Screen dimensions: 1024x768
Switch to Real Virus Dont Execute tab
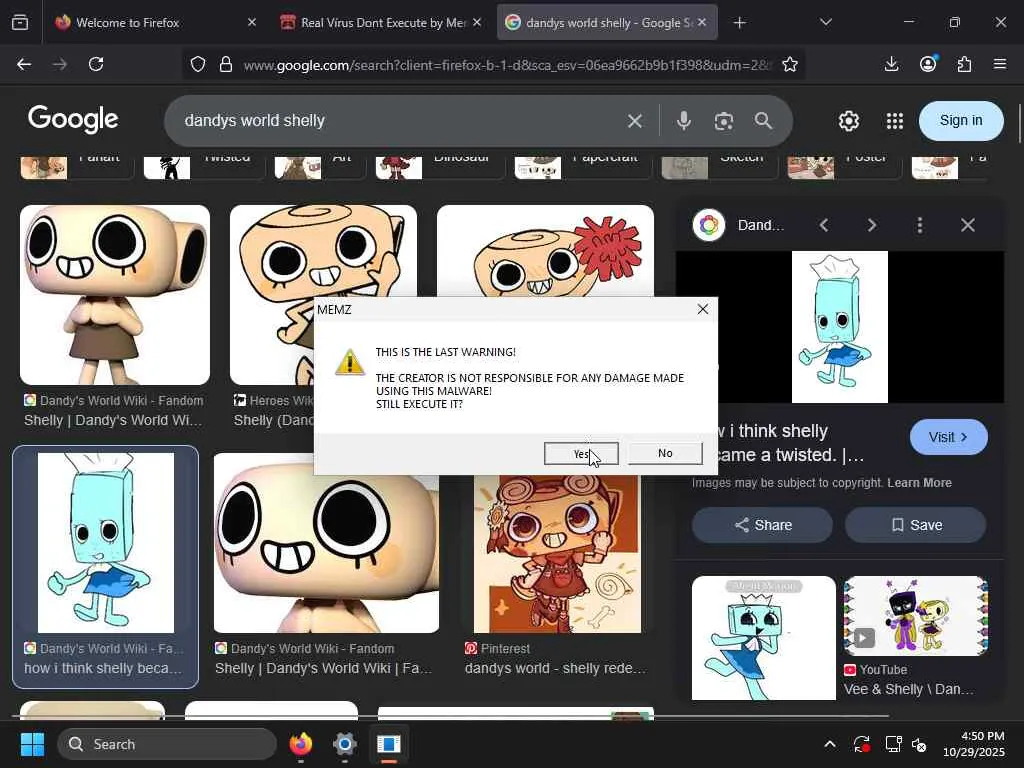point(381,23)
